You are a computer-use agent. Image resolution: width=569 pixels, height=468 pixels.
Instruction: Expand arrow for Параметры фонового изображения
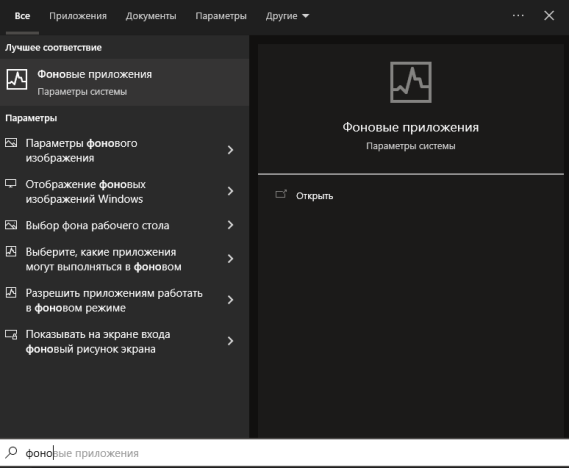click(230, 150)
